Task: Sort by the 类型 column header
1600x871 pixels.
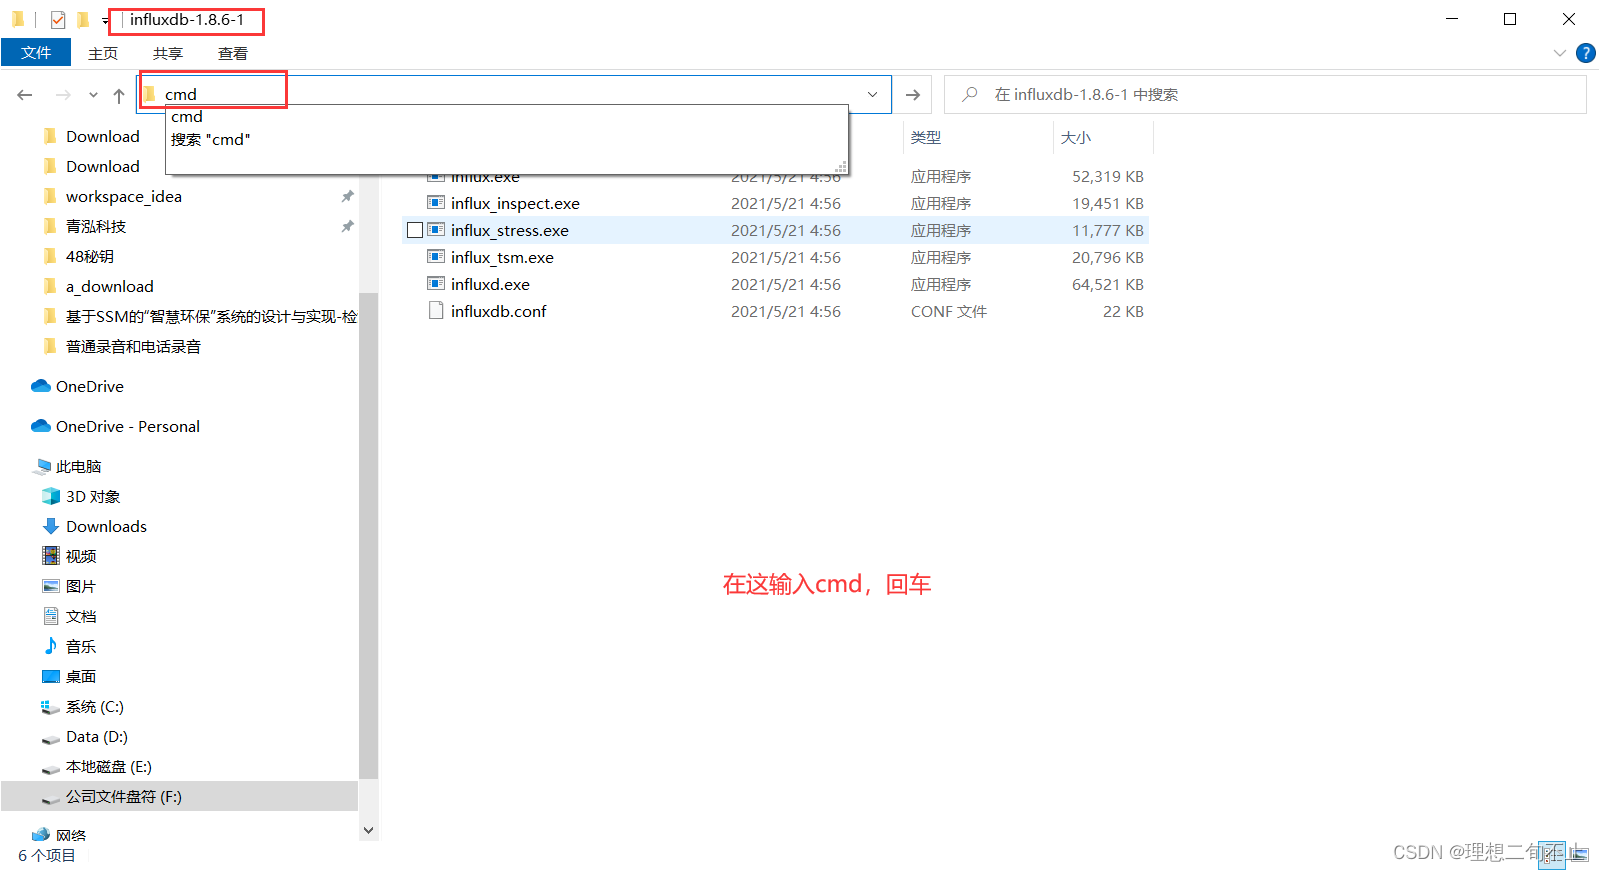Action: pos(926,138)
